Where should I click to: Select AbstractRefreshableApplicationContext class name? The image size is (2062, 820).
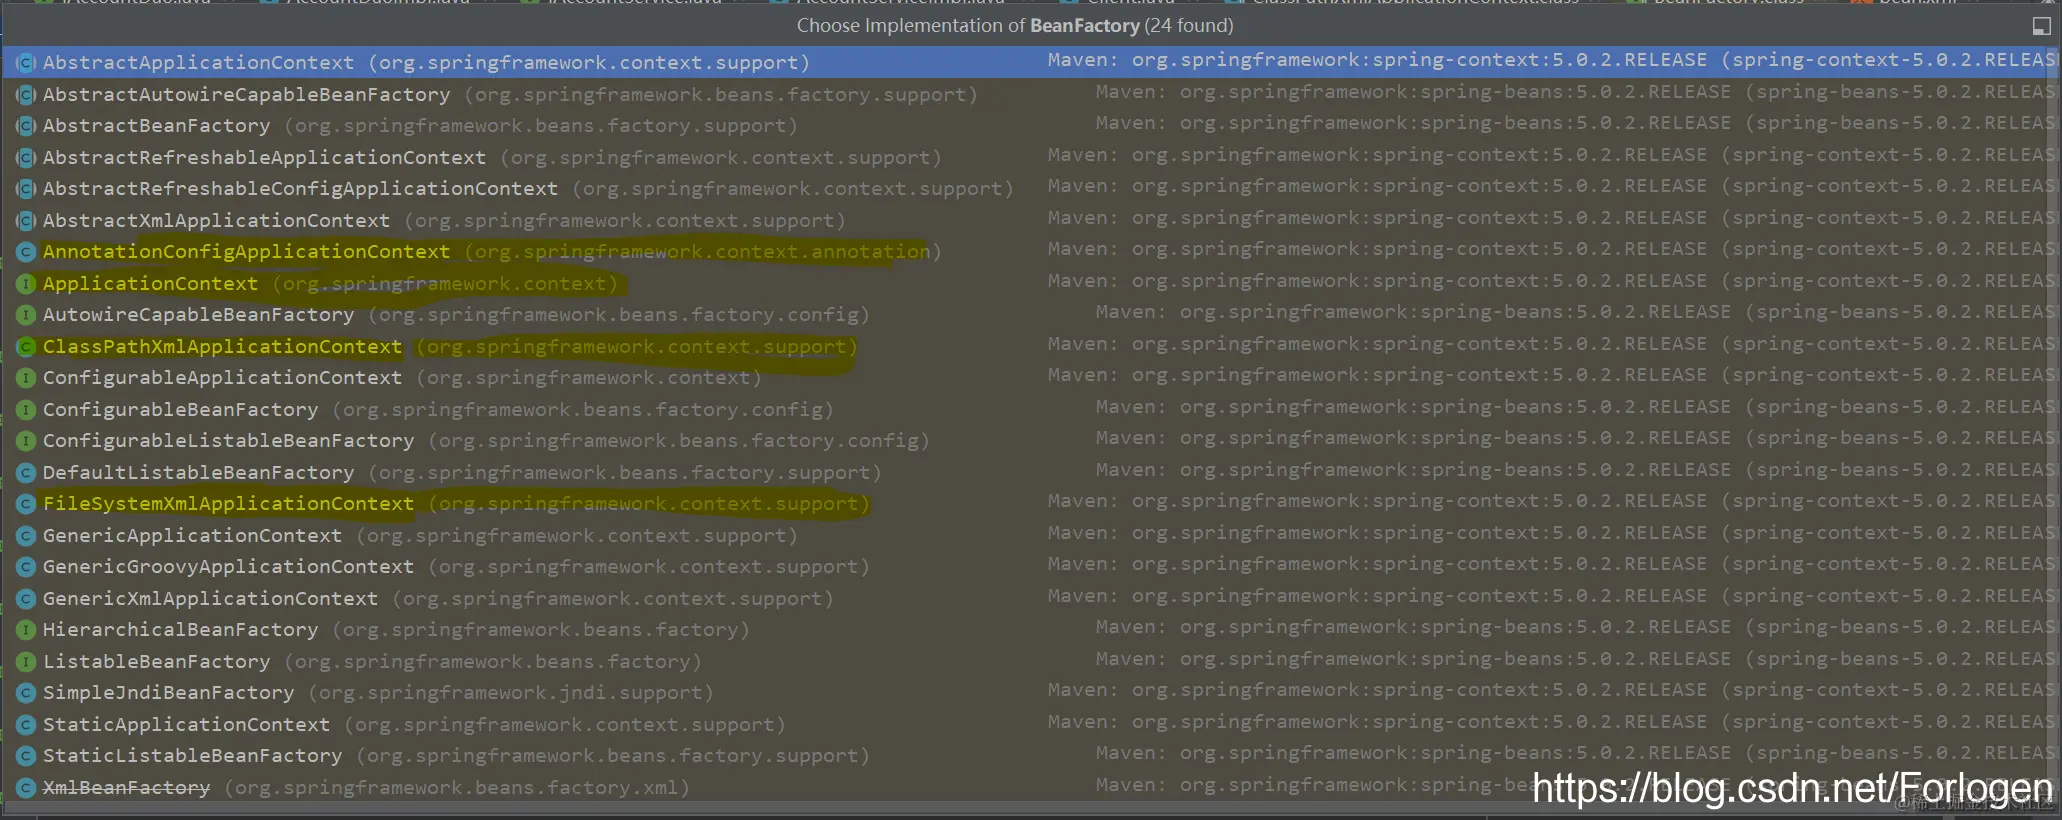point(264,158)
